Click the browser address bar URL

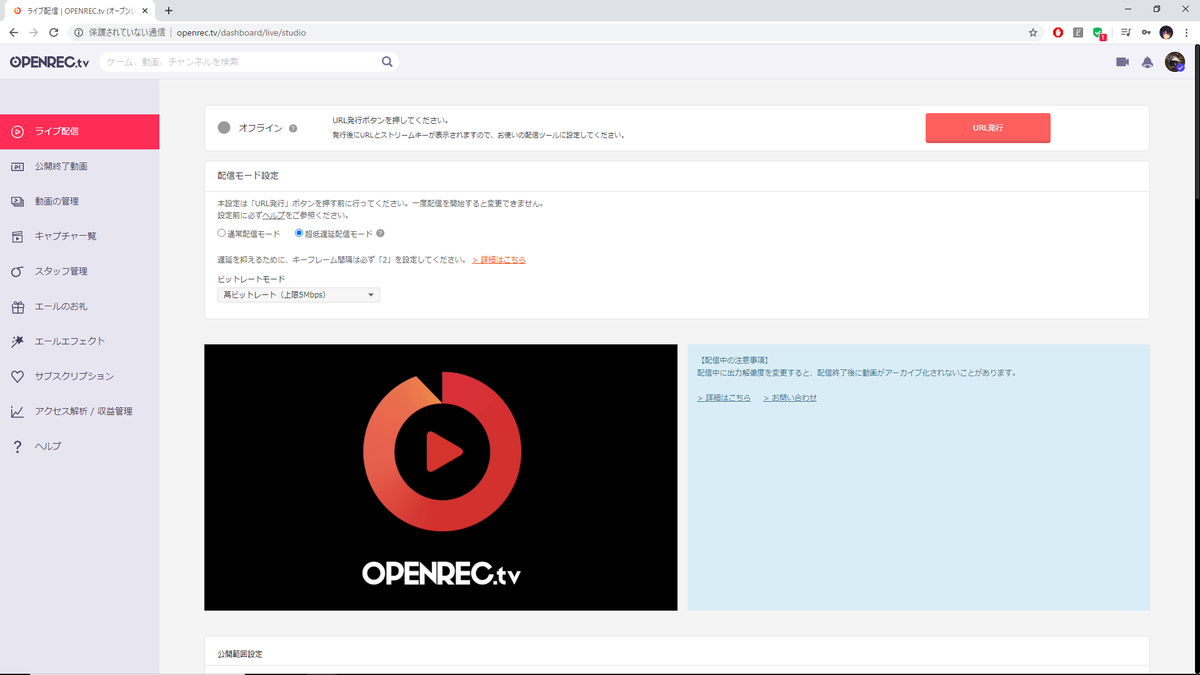click(241, 32)
